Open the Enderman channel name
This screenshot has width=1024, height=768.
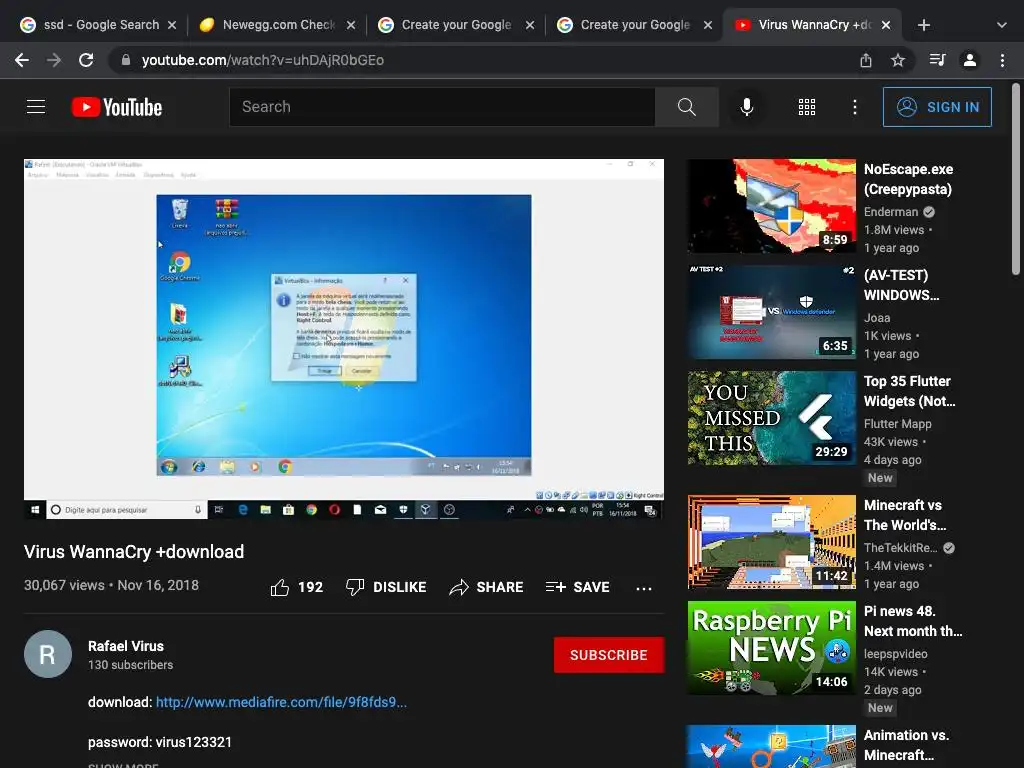click(891, 212)
